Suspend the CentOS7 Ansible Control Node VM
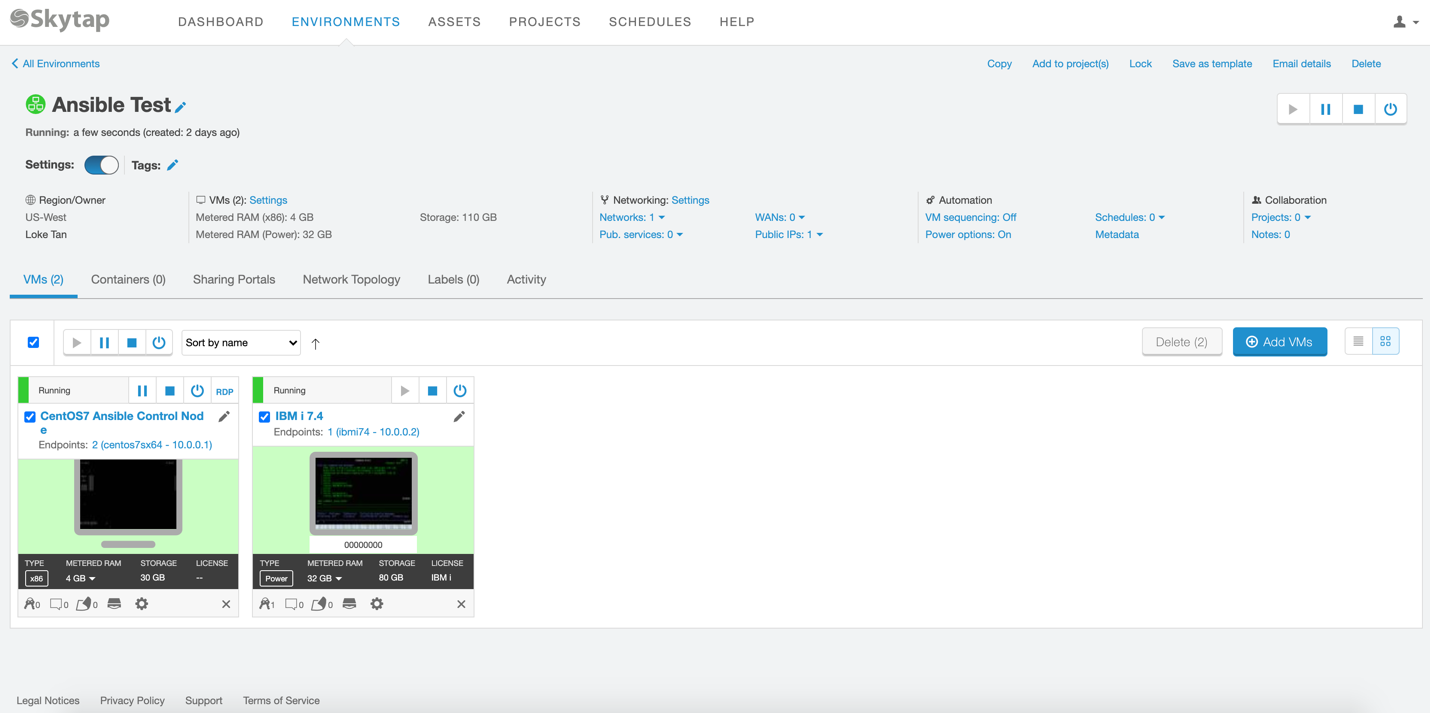The image size is (1430, 713). (x=142, y=391)
